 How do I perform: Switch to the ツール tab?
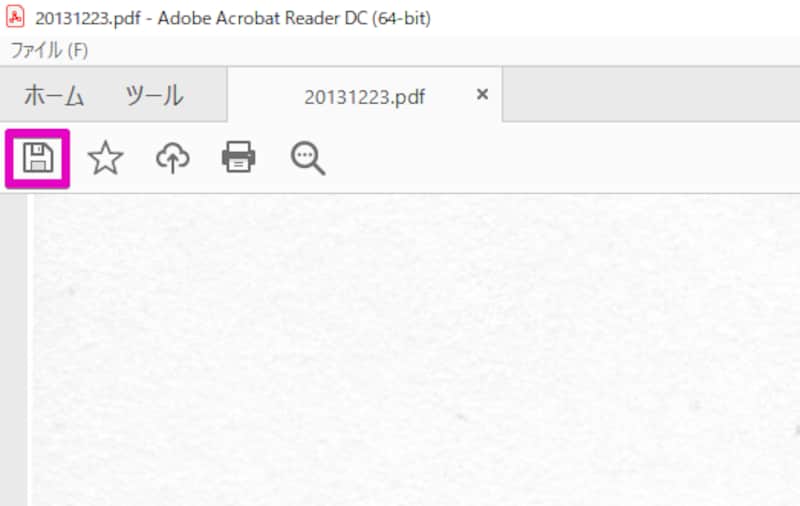pyautogui.click(x=154, y=95)
